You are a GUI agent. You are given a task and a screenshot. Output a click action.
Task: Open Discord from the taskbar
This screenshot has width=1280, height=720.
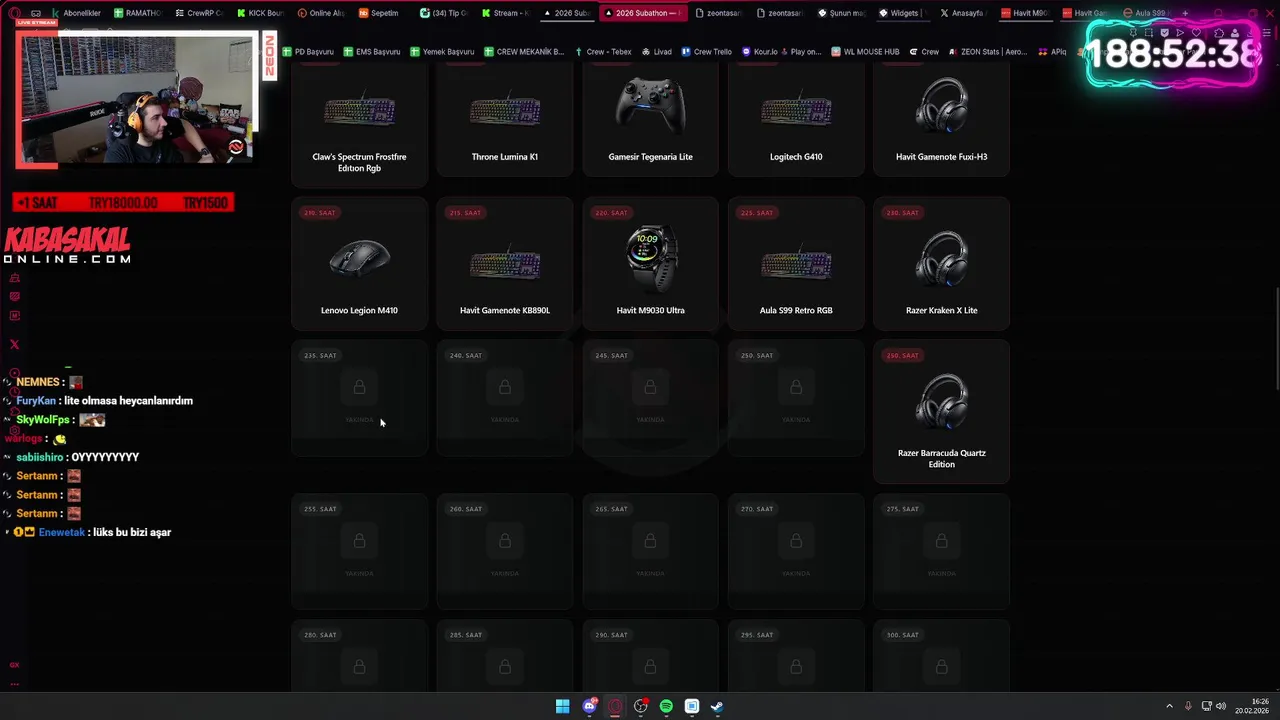(x=589, y=706)
